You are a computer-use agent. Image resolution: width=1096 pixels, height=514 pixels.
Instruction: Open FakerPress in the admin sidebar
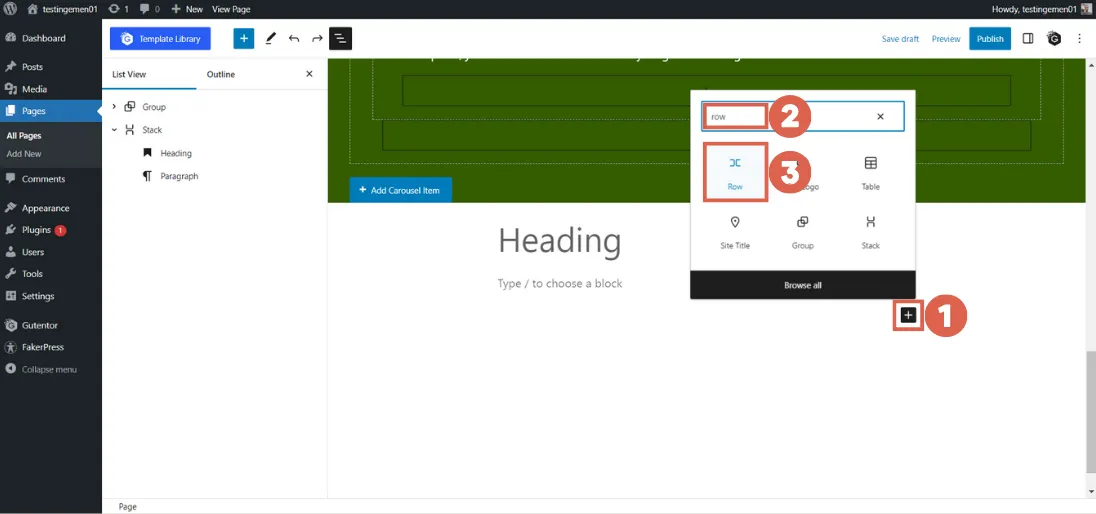[43, 348]
